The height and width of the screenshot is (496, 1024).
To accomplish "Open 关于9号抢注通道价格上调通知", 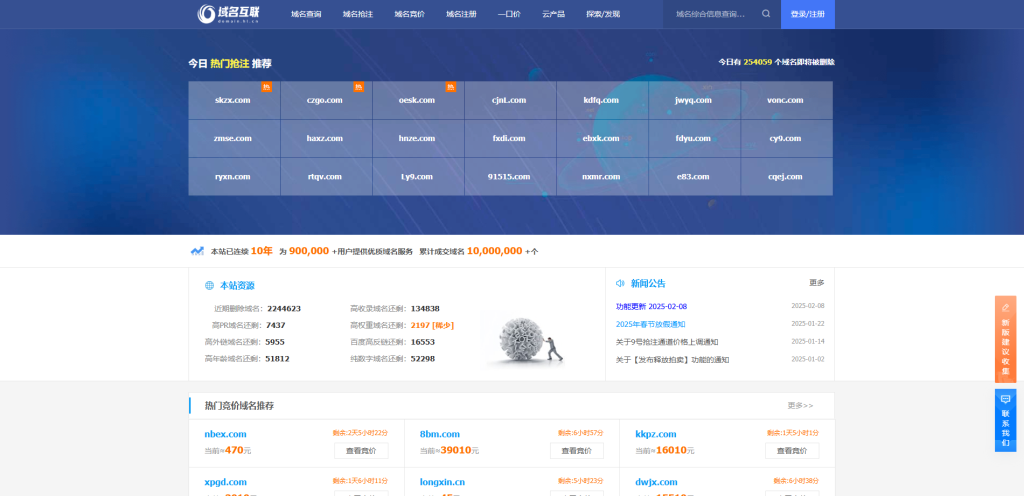I will click(667, 341).
